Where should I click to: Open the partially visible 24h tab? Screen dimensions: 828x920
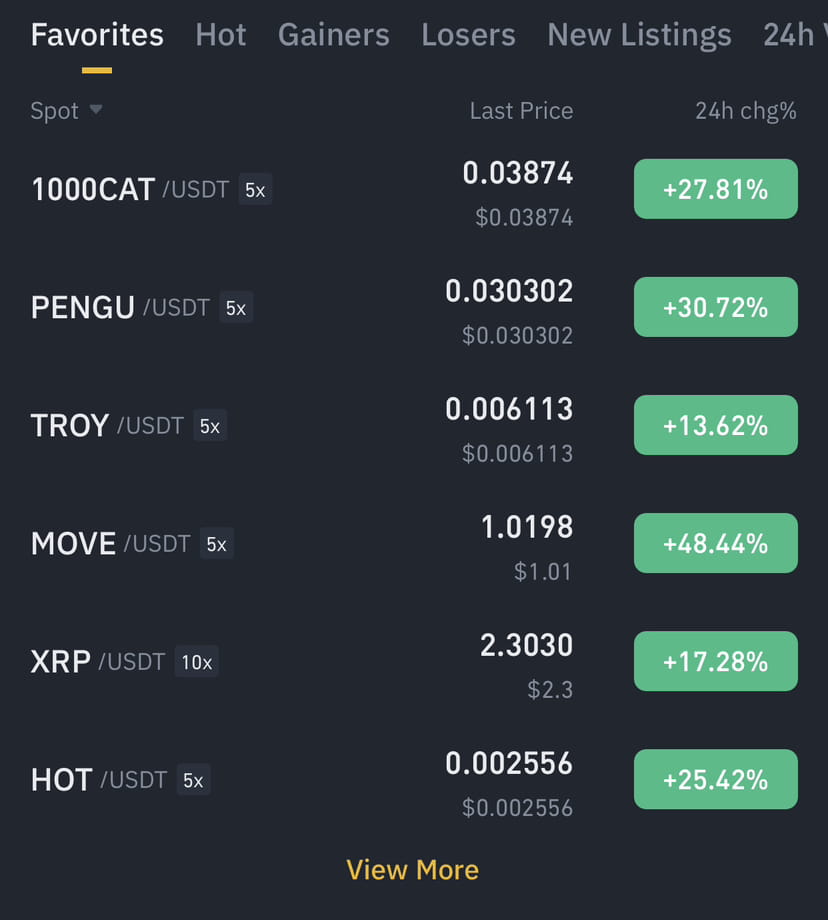tap(795, 35)
